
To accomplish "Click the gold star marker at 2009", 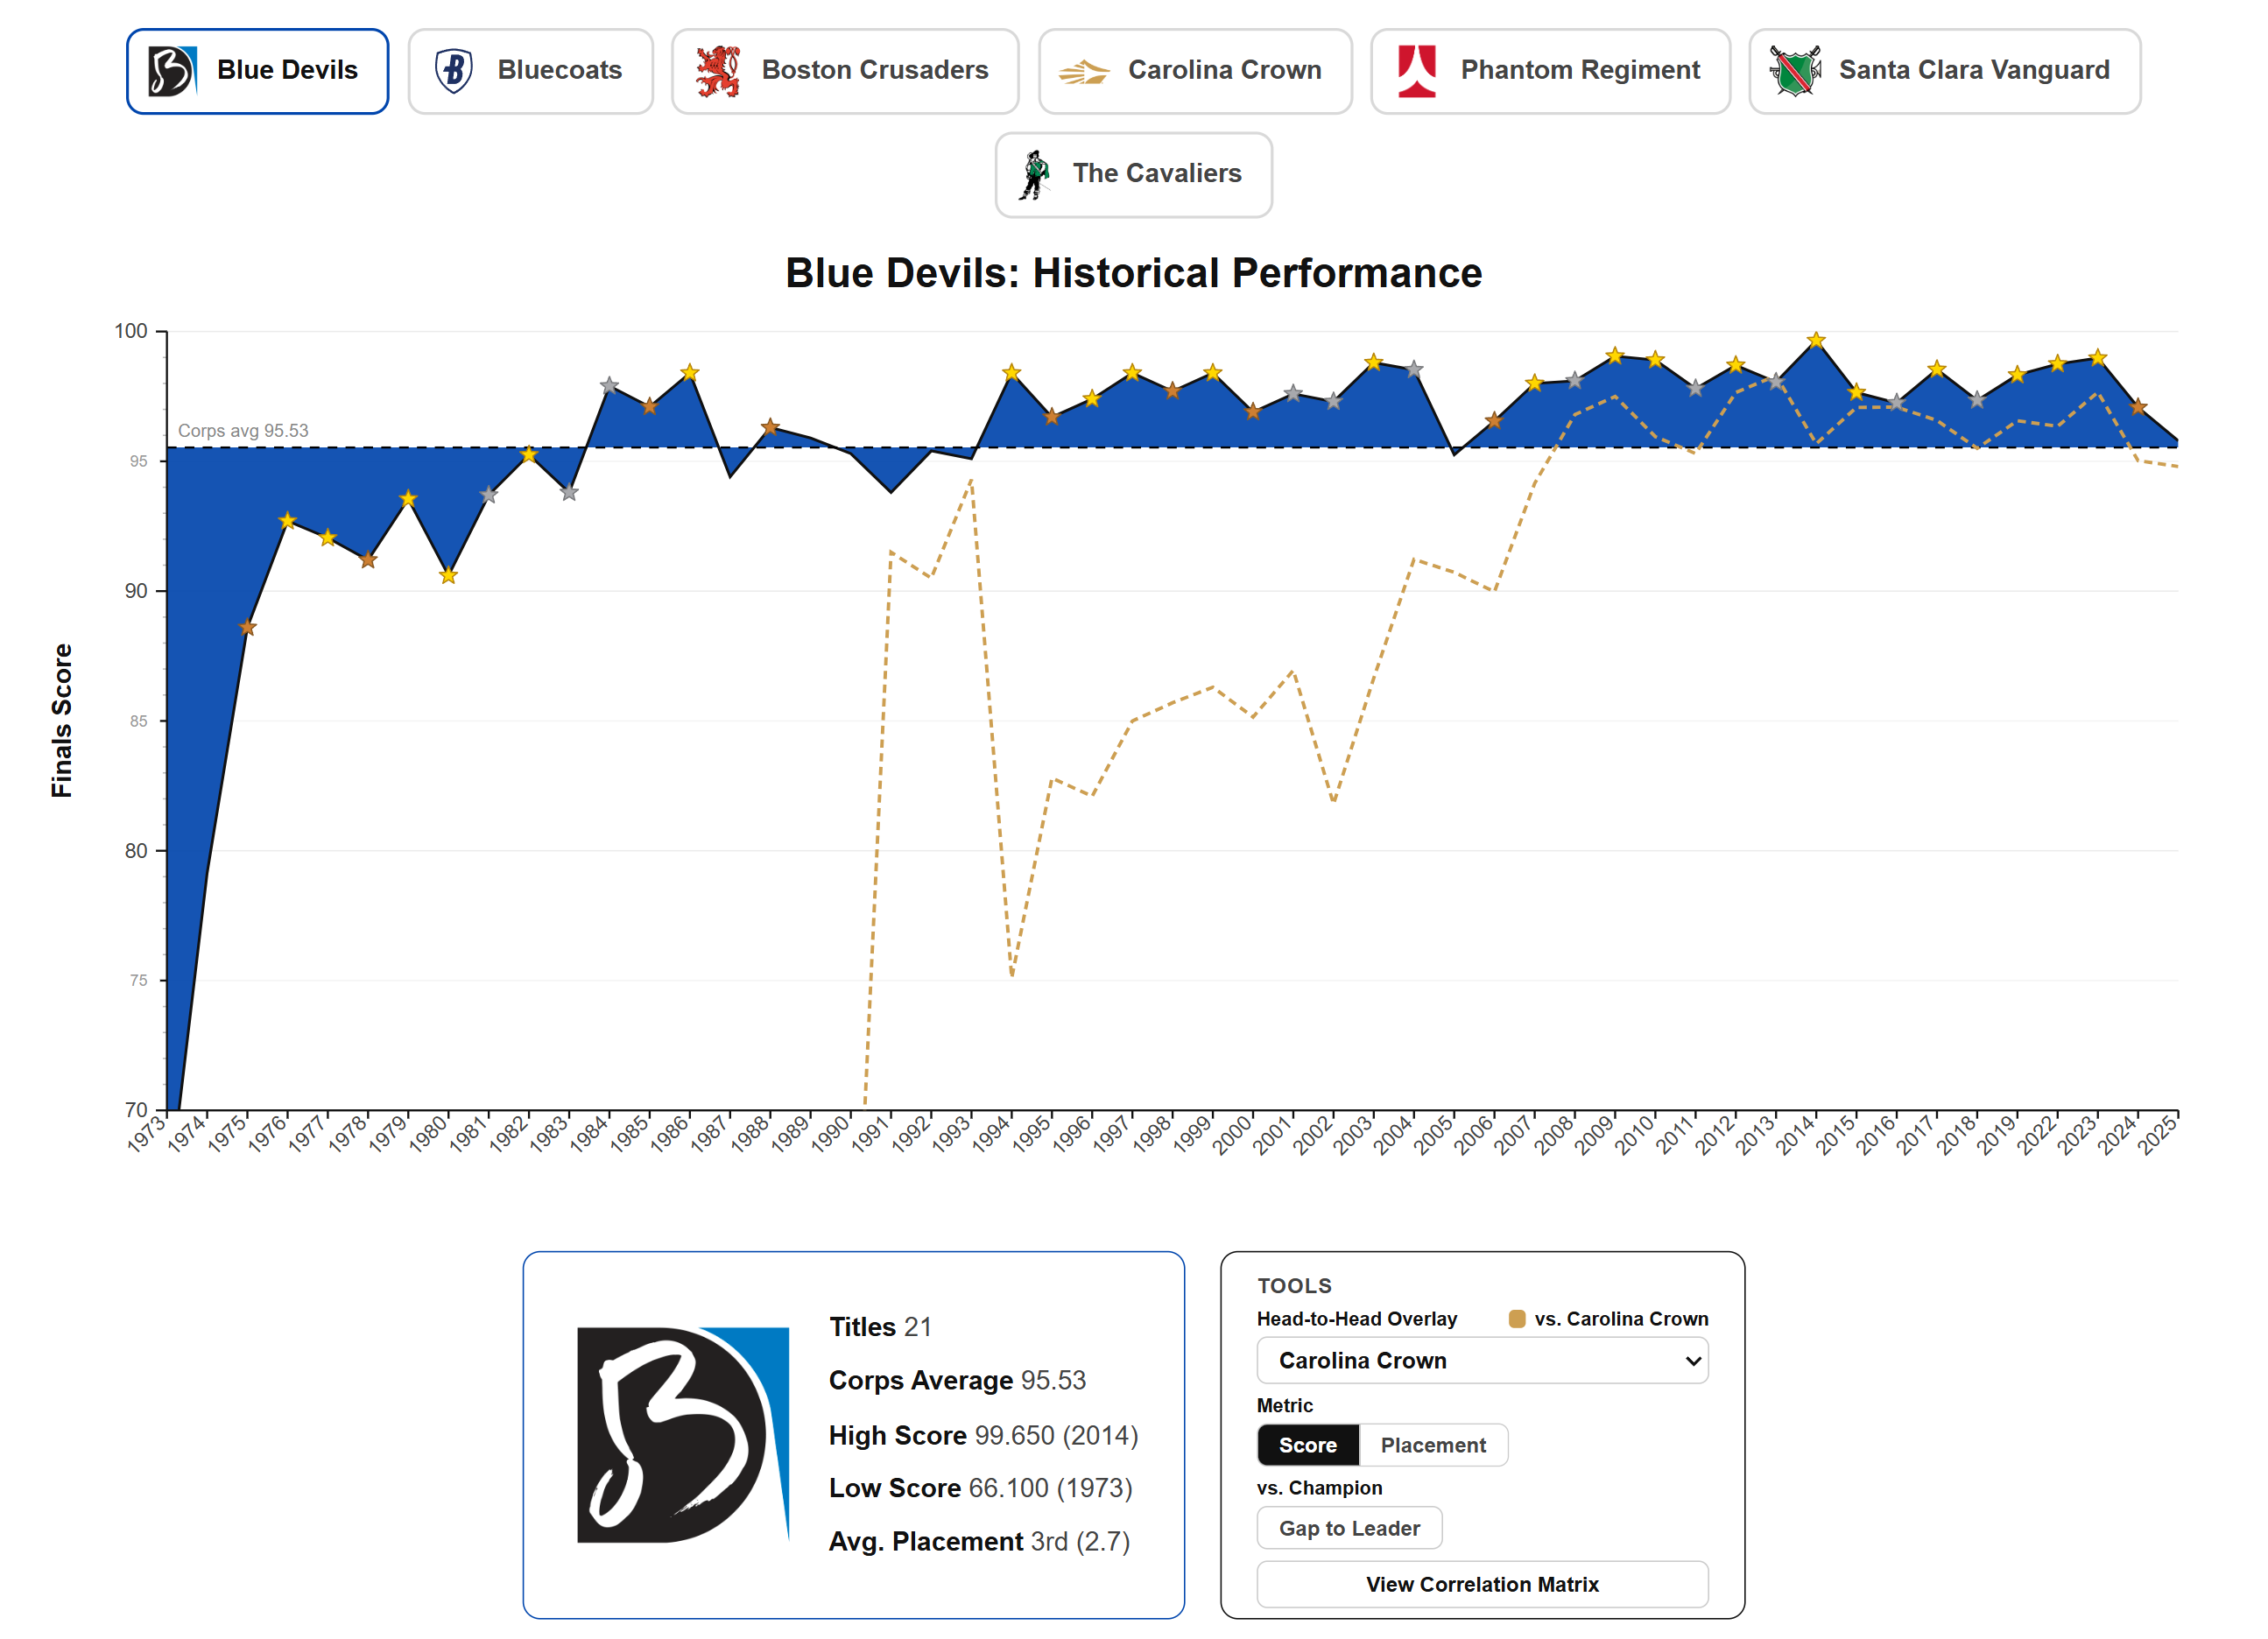I will click(x=1615, y=356).
